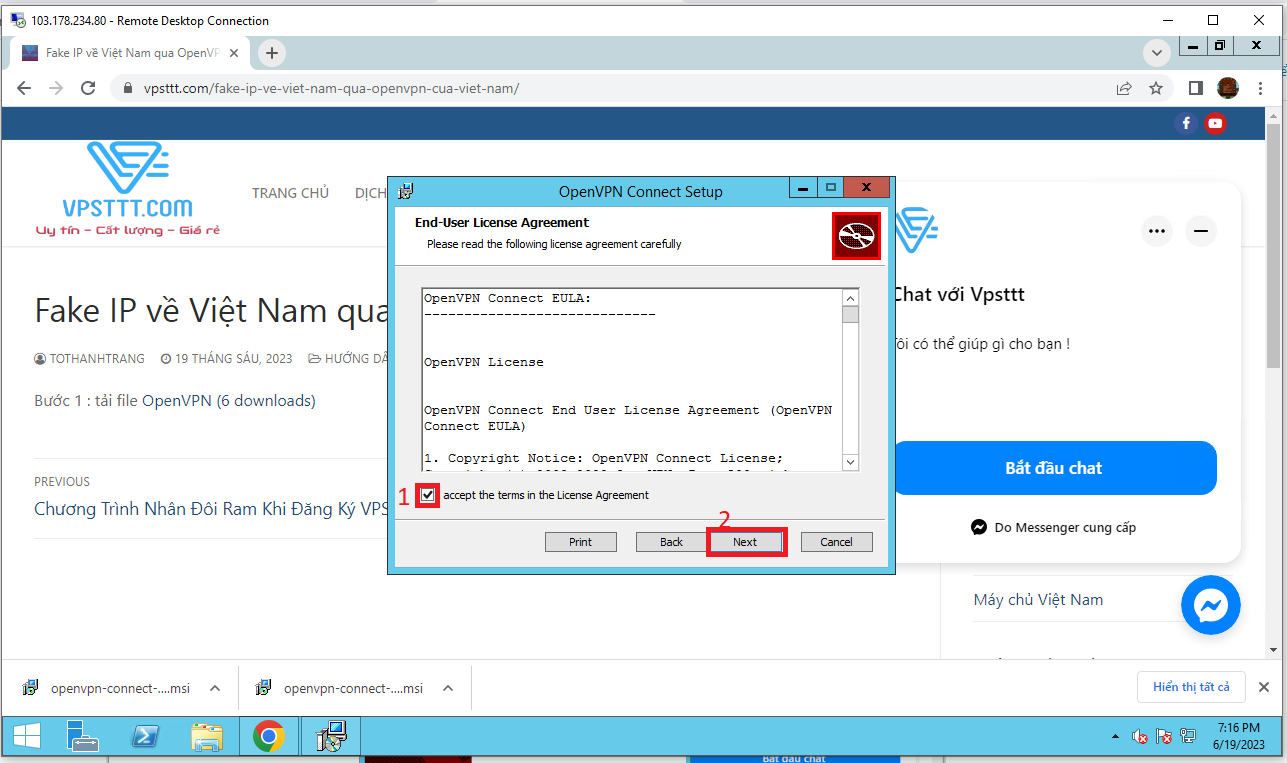Click the volume muted tray icon
This screenshot has height=763, width=1287.
[1140, 738]
